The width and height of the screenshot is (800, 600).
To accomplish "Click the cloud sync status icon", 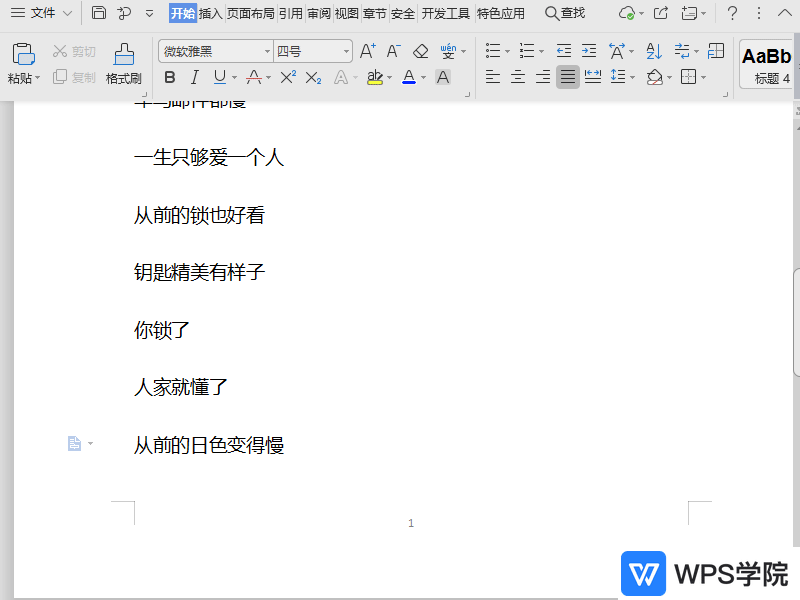I will (627, 13).
